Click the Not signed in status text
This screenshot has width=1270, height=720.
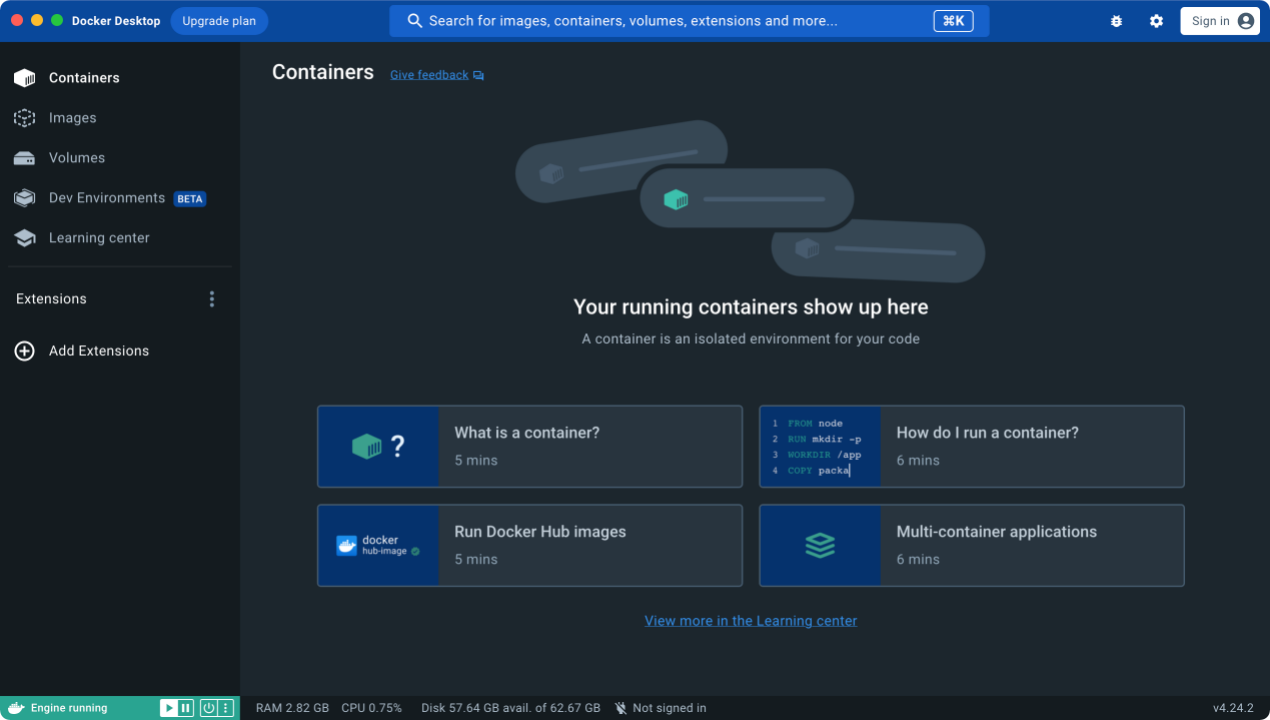tap(669, 708)
